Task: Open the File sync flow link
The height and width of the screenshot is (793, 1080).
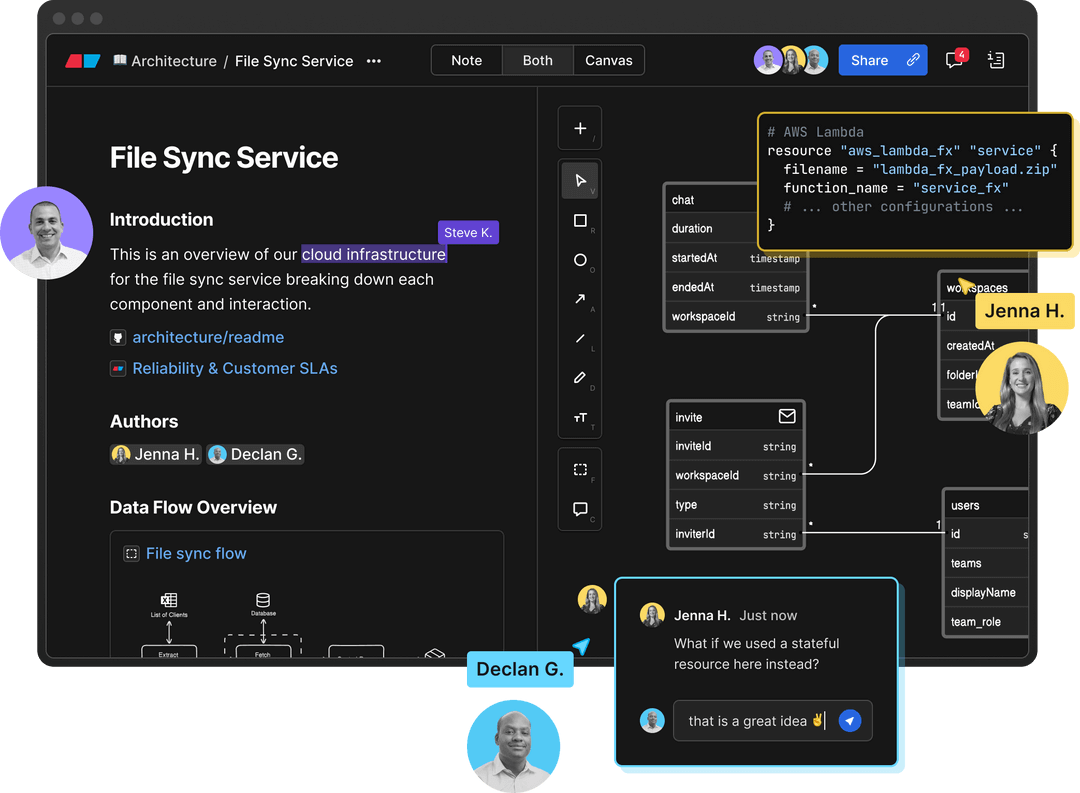Action: [196, 553]
